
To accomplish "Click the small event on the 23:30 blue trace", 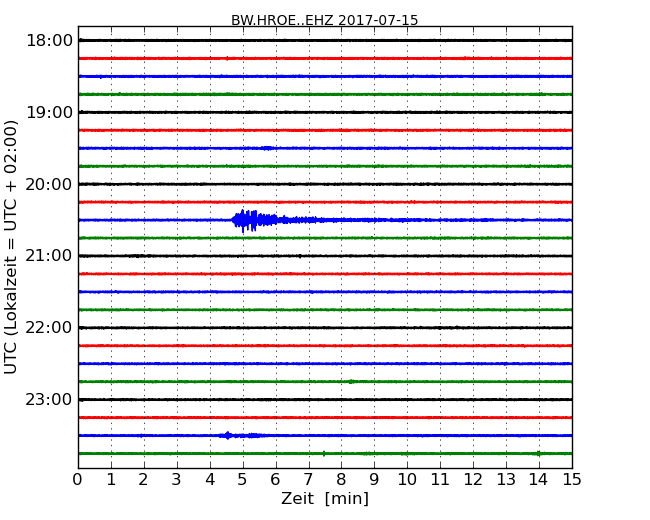I will click(x=243, y=435).
